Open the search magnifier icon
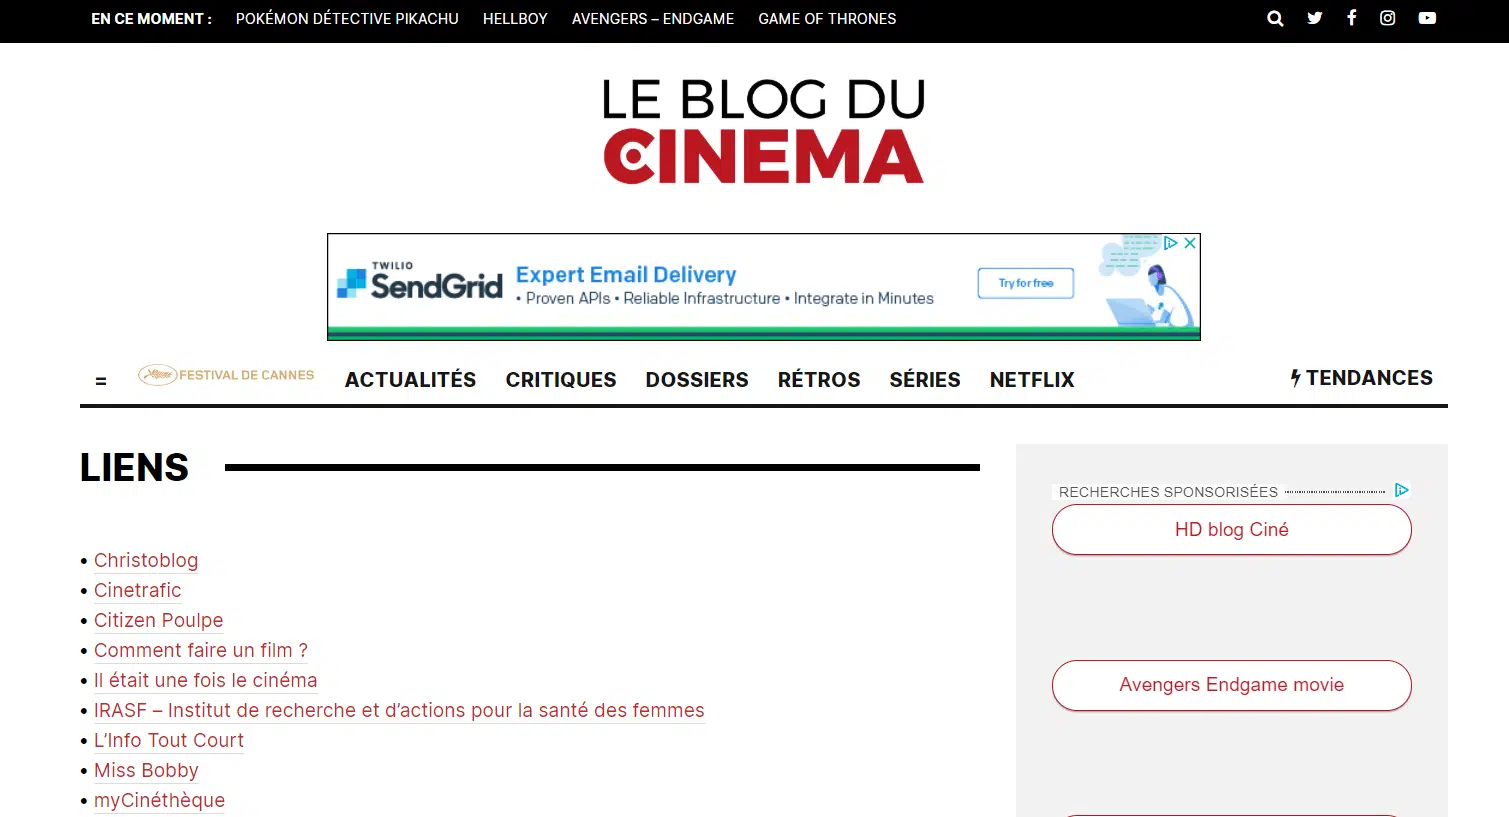Viewport: 1509px width, 817px height. pyautogui.click(x=1274, y=18)
